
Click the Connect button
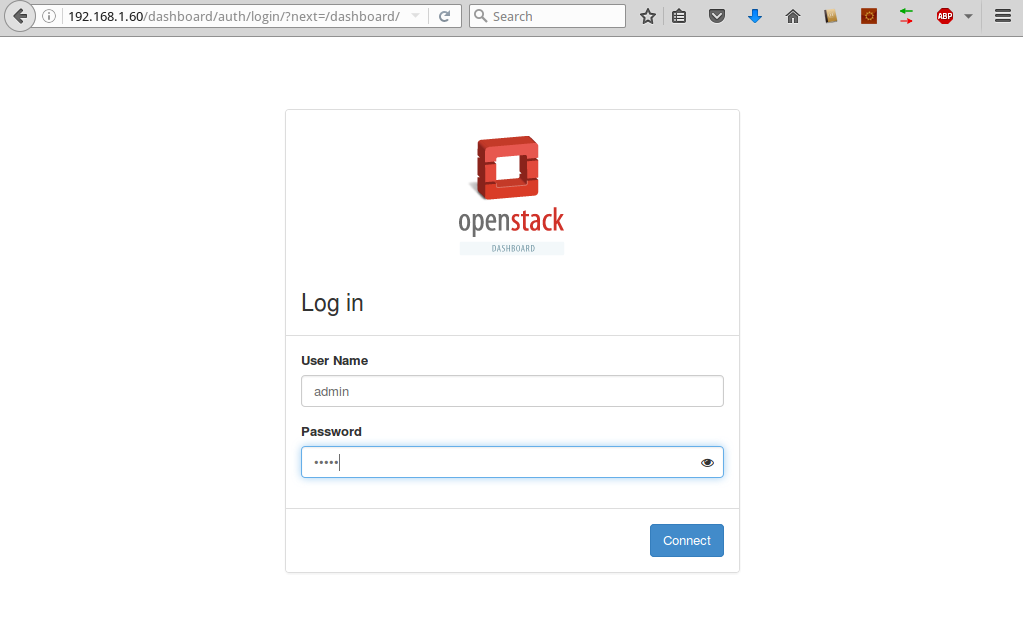pyautogui.click(x=686, y=541)
